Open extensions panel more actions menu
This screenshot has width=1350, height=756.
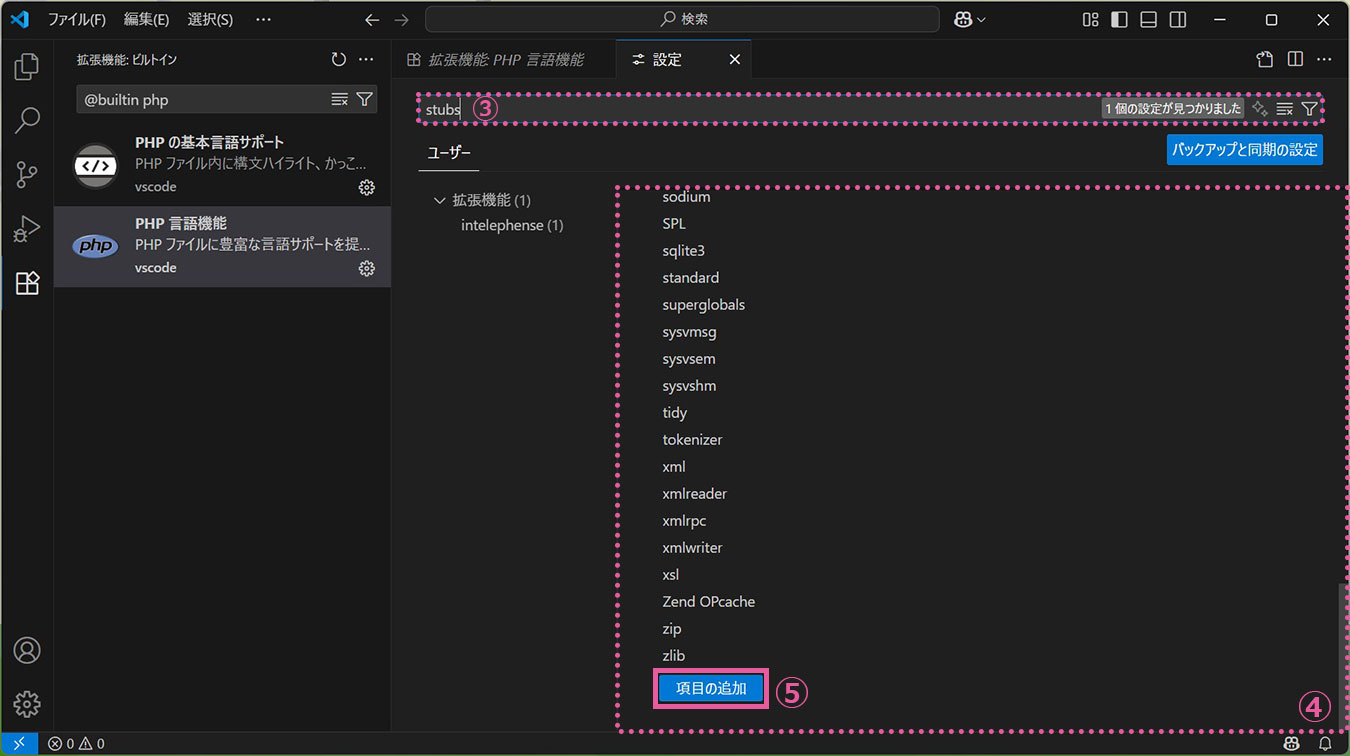point(366,60)
